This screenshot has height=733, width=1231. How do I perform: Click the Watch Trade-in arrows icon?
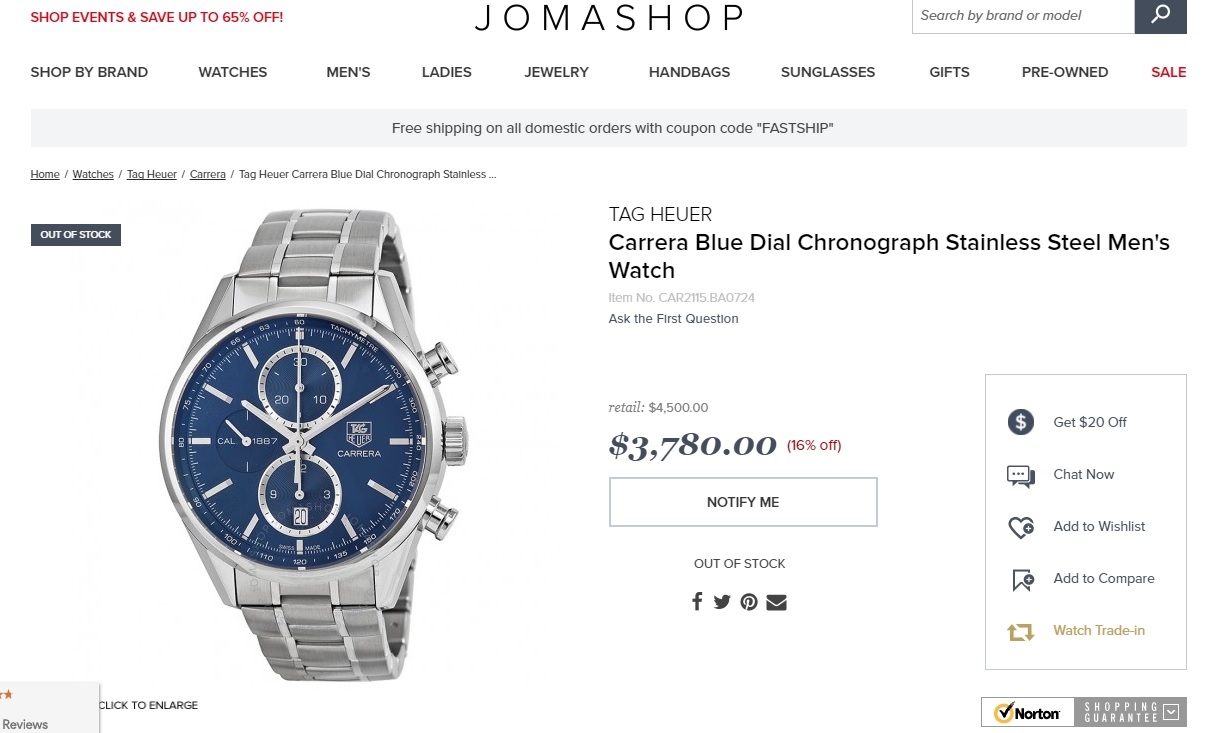[x=1020, y=632]
